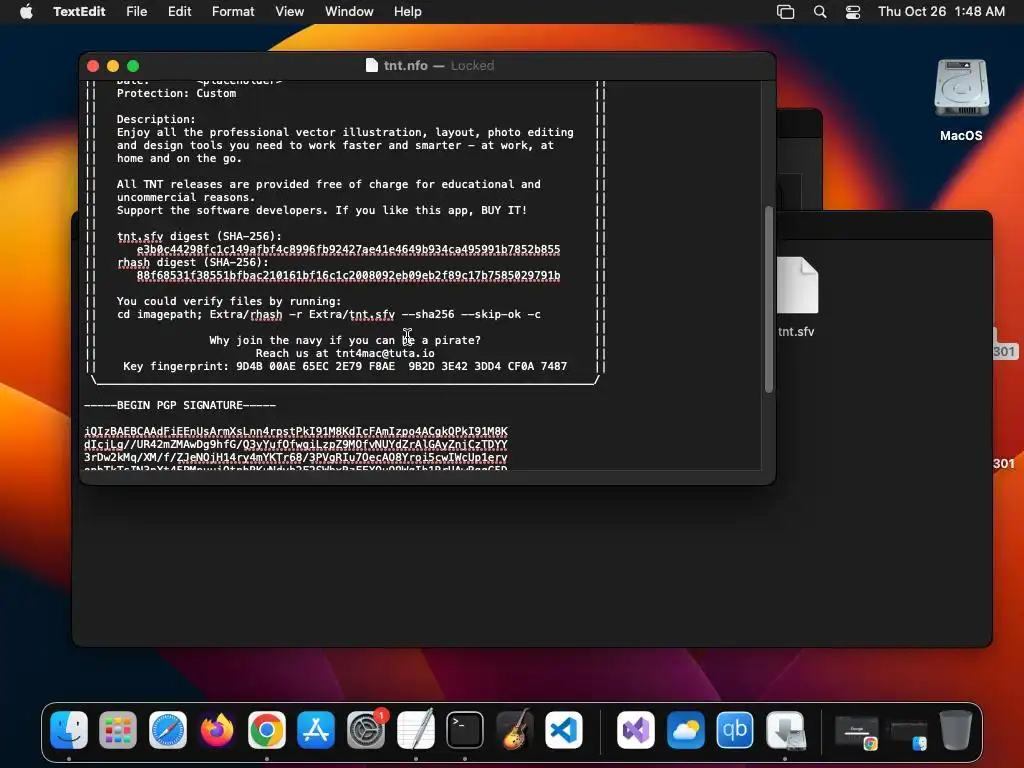Open the Trash in the Dock
Viewport: 1024px width, 768px height.
[955, 730]
